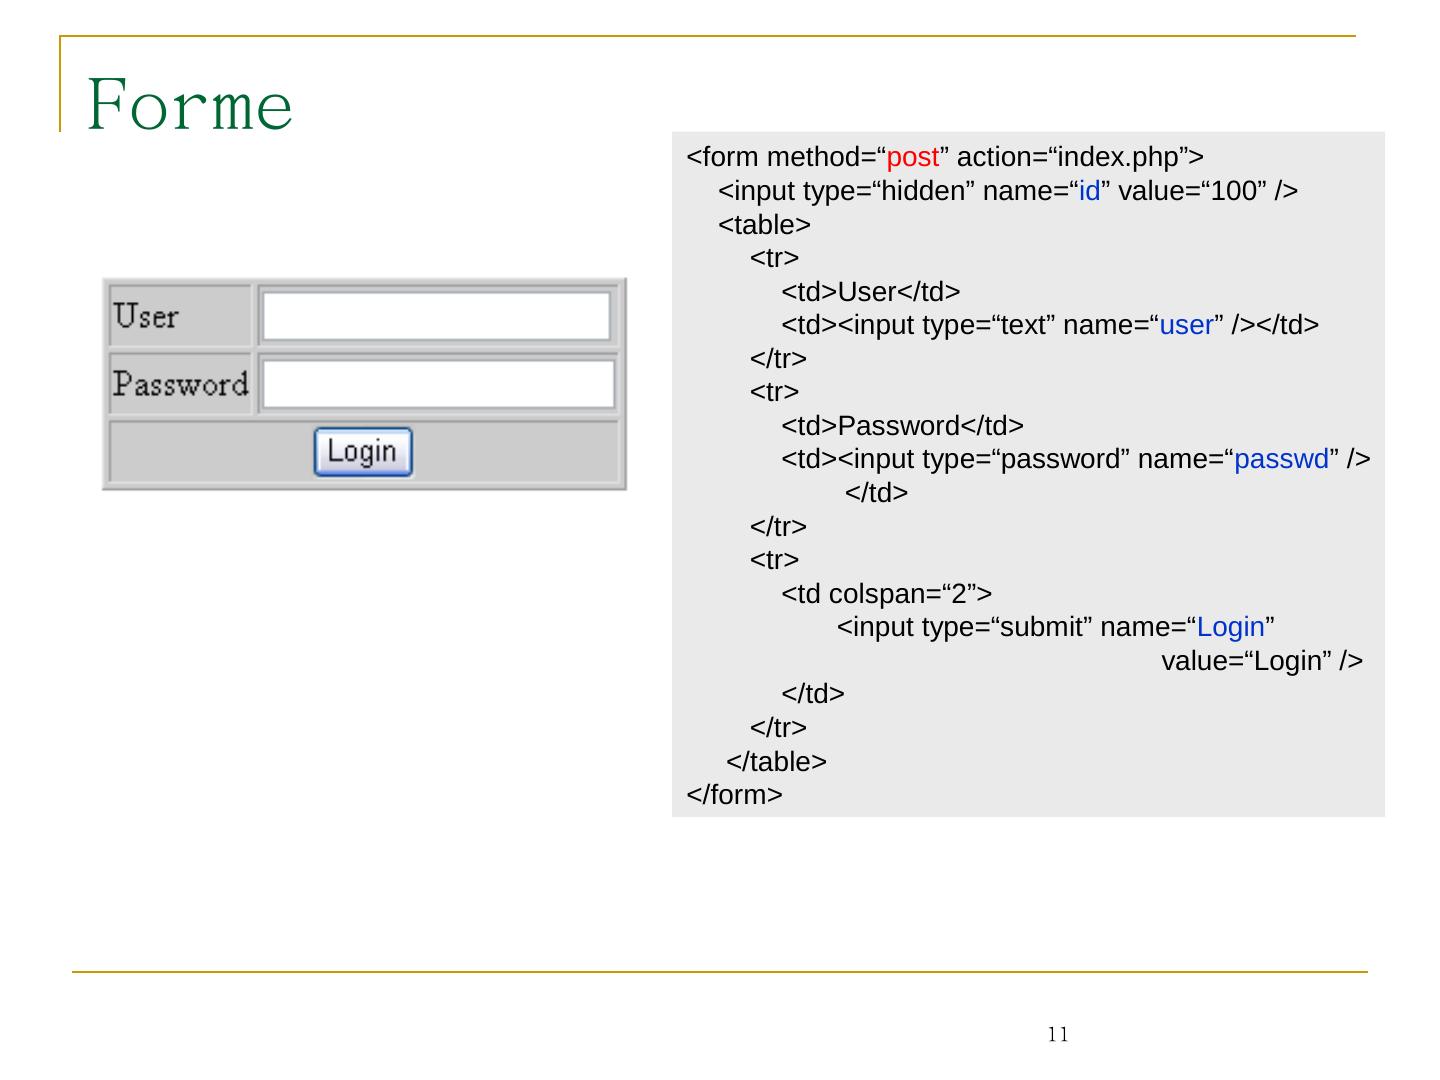Click the blue "user" name in code
The height and width of the screenshot is (1080, 1440).
(x=1186, y=325)
